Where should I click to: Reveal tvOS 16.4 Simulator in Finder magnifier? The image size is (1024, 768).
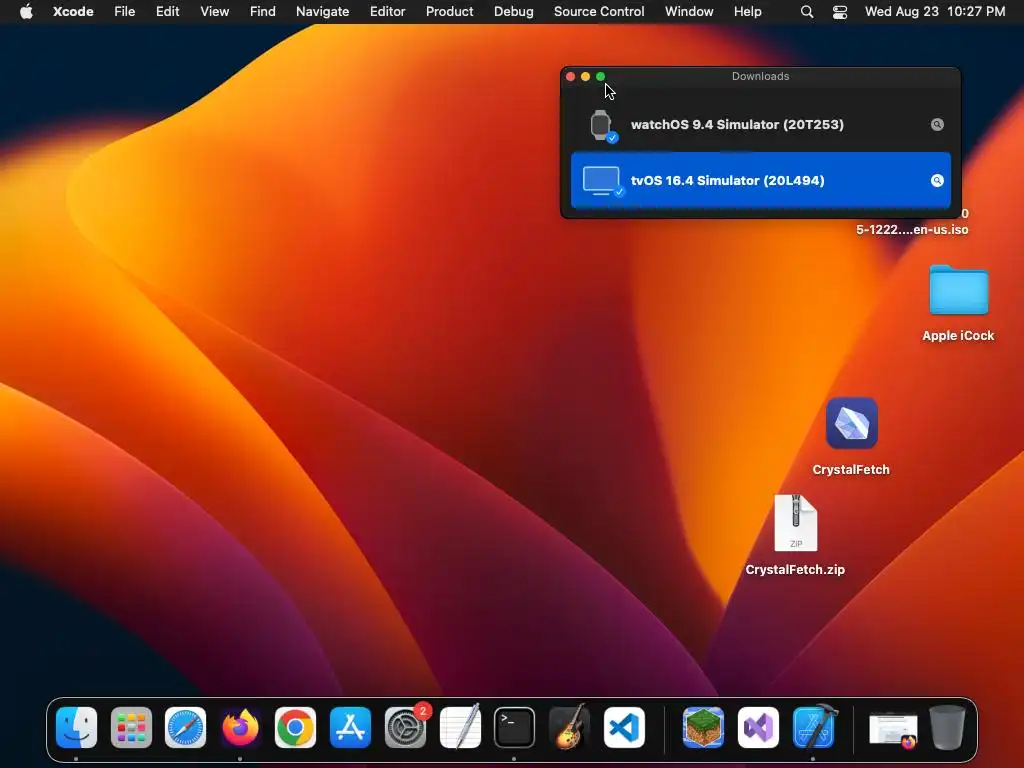coord(937,181)
